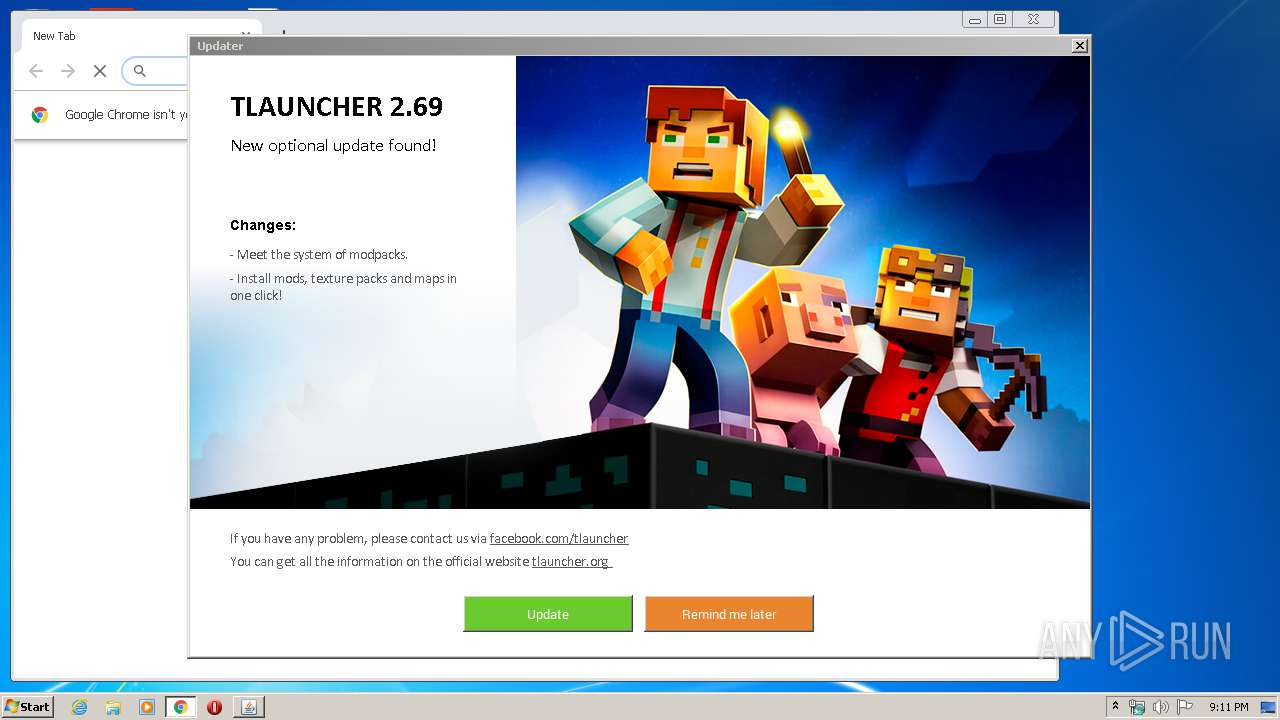Switch to Chrome on the taskbar
1280x720 pixels.
181,707
